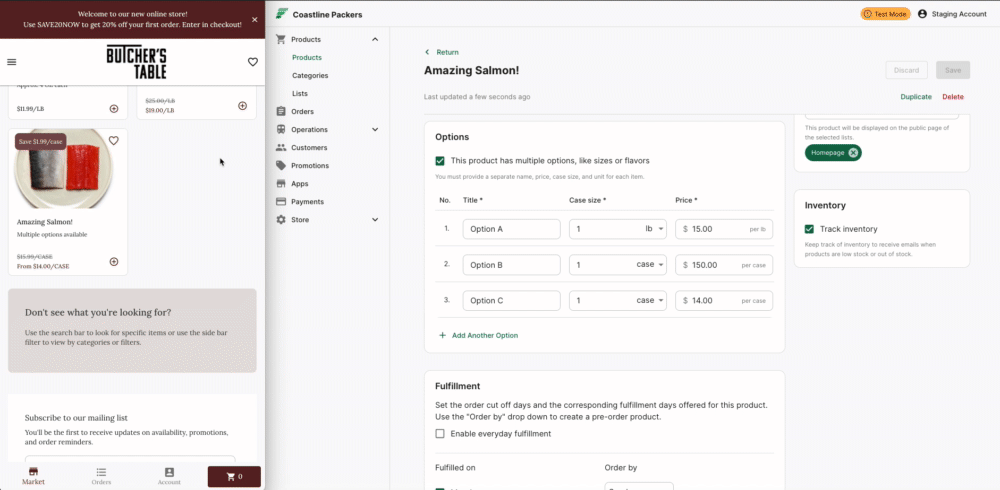The height and width of the screenshot is (490, 1000).
Task: Open Customers in the sidebar
Action: click(x=308, y=147)
